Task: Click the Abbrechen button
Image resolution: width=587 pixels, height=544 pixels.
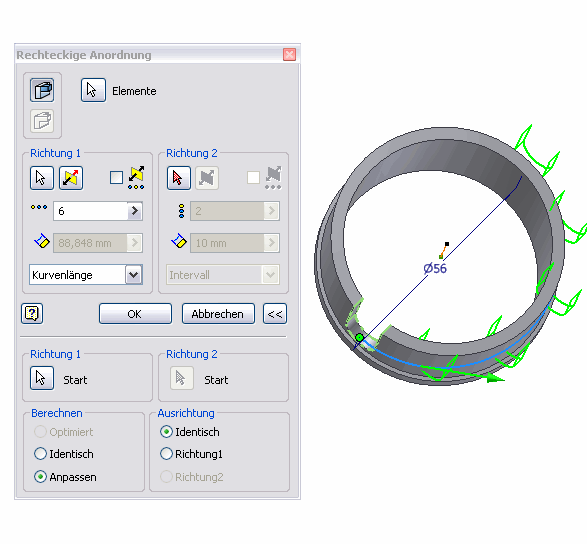Action: coord(218,314)
